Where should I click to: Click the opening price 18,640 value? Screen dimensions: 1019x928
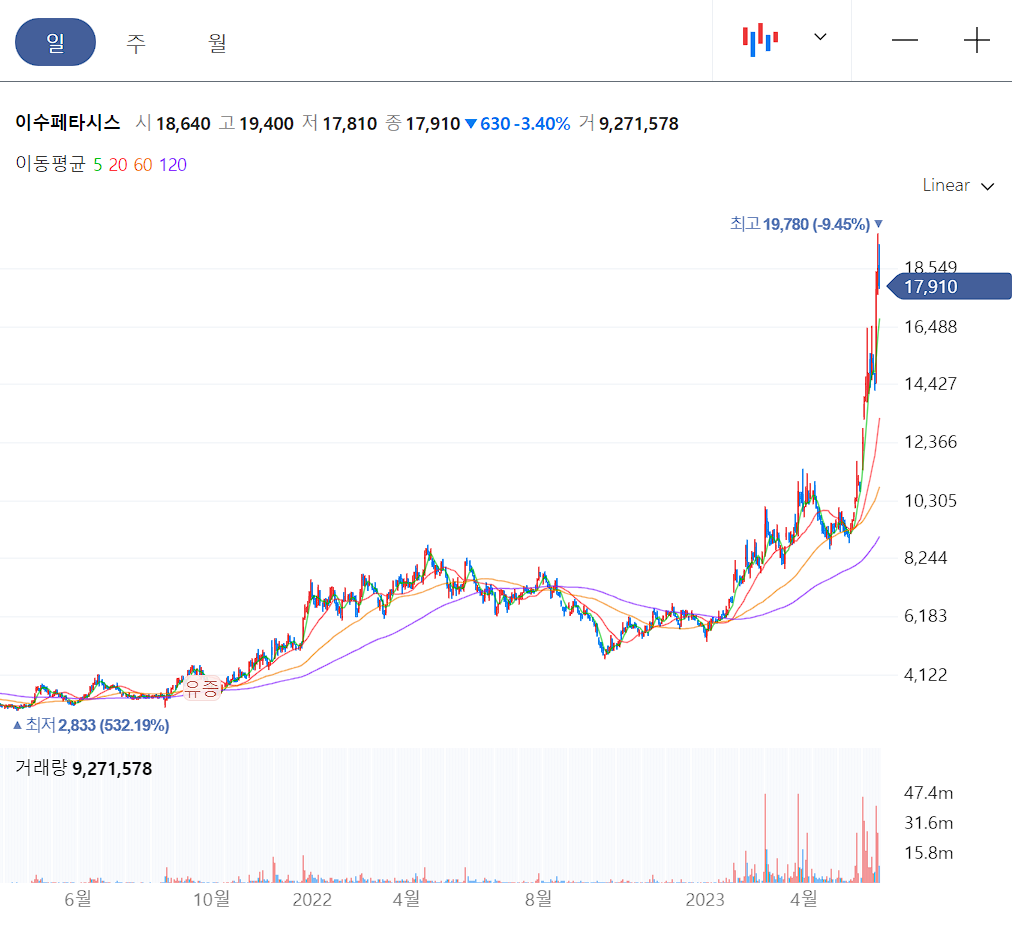(x=183, y=123)
